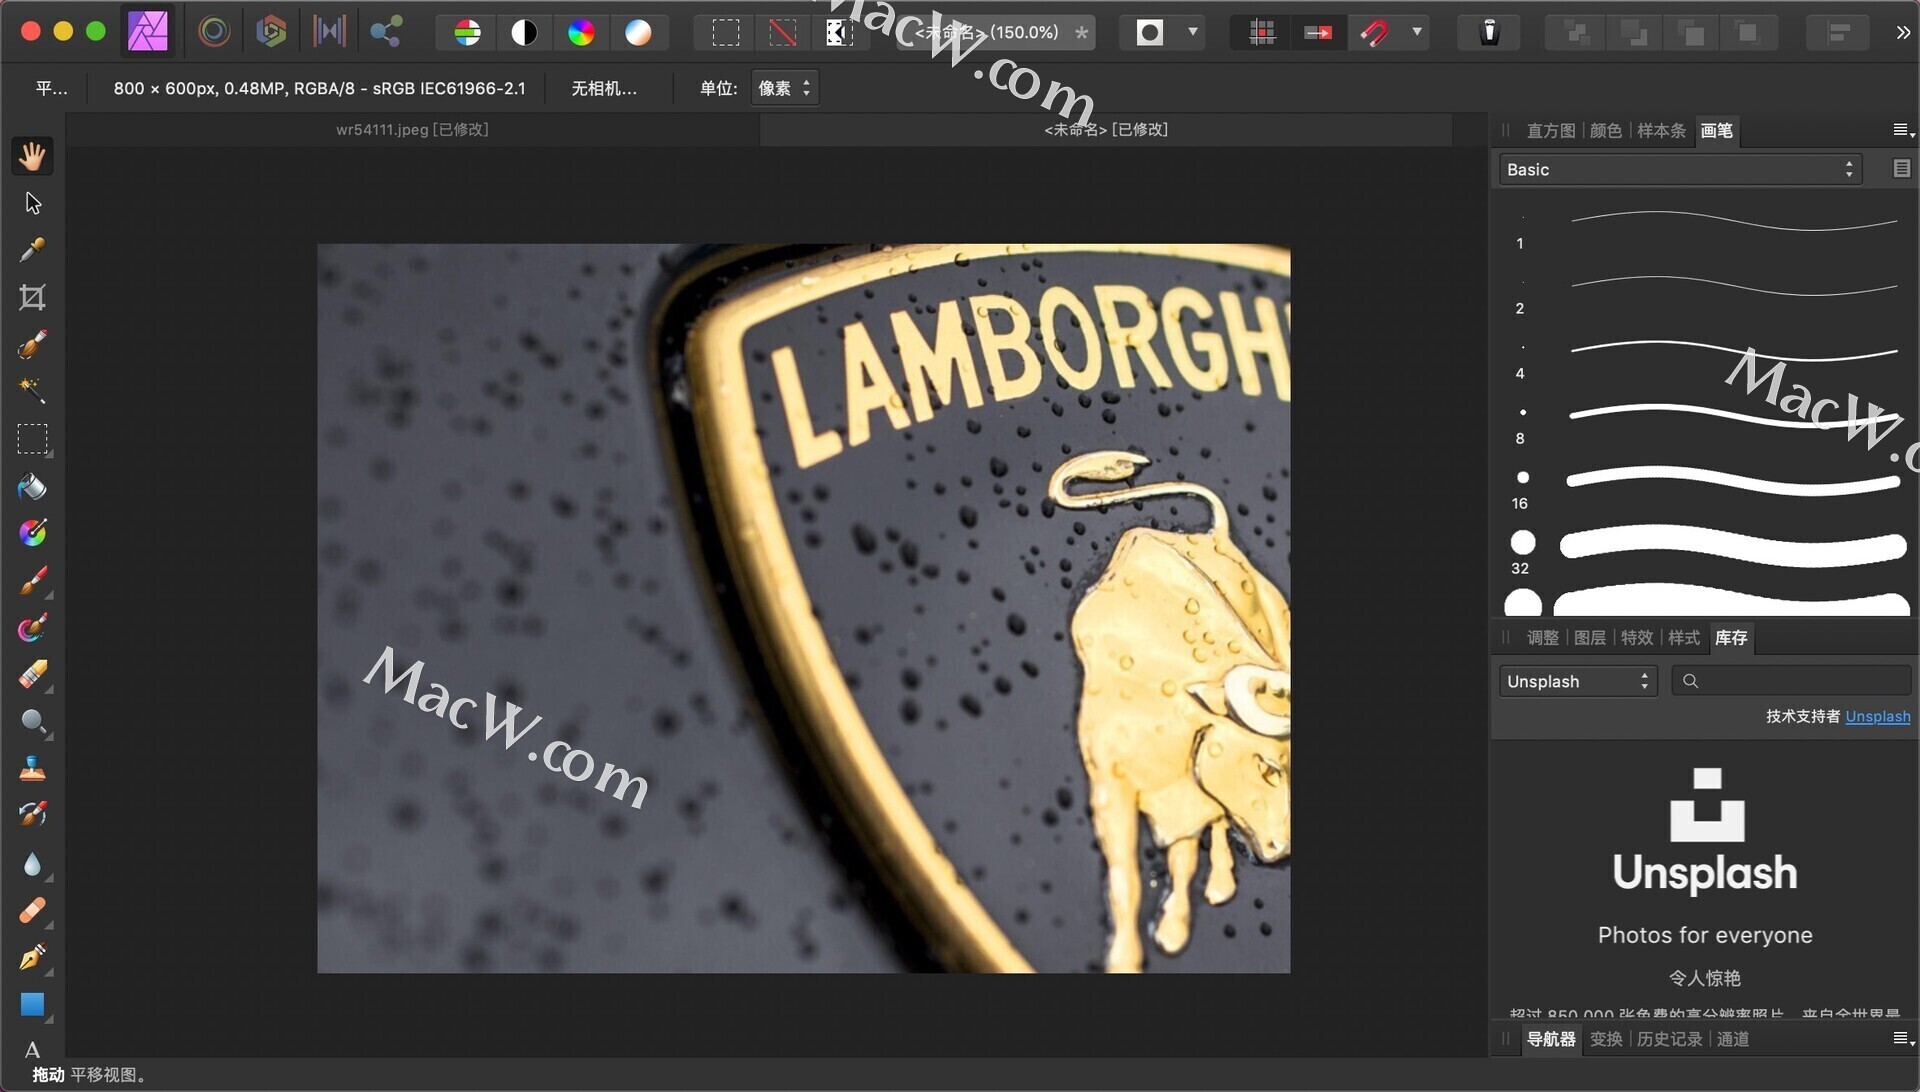
Task: Open the 历史记录 history panel tab
Action: pos(1669,1039)
